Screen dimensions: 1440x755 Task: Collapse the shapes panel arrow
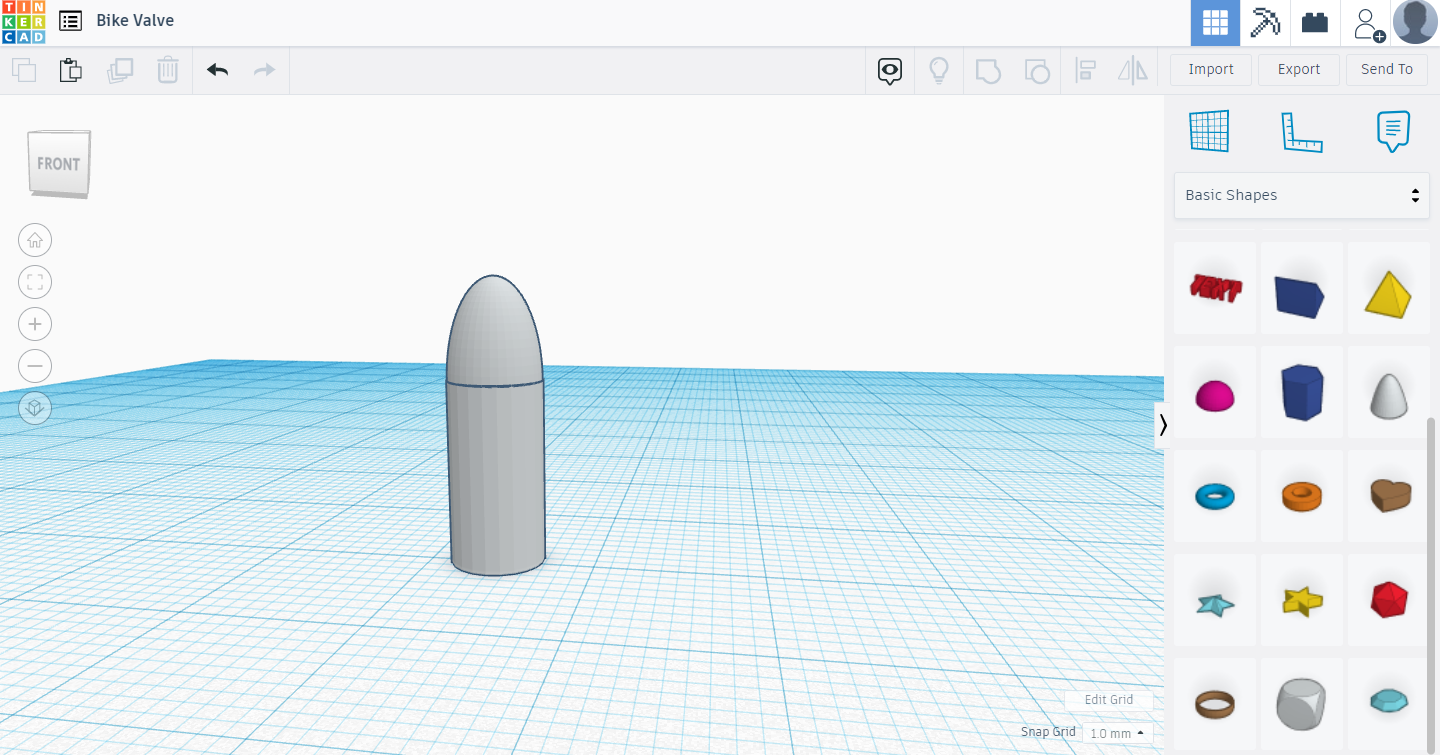click(x=1162, y=425)
